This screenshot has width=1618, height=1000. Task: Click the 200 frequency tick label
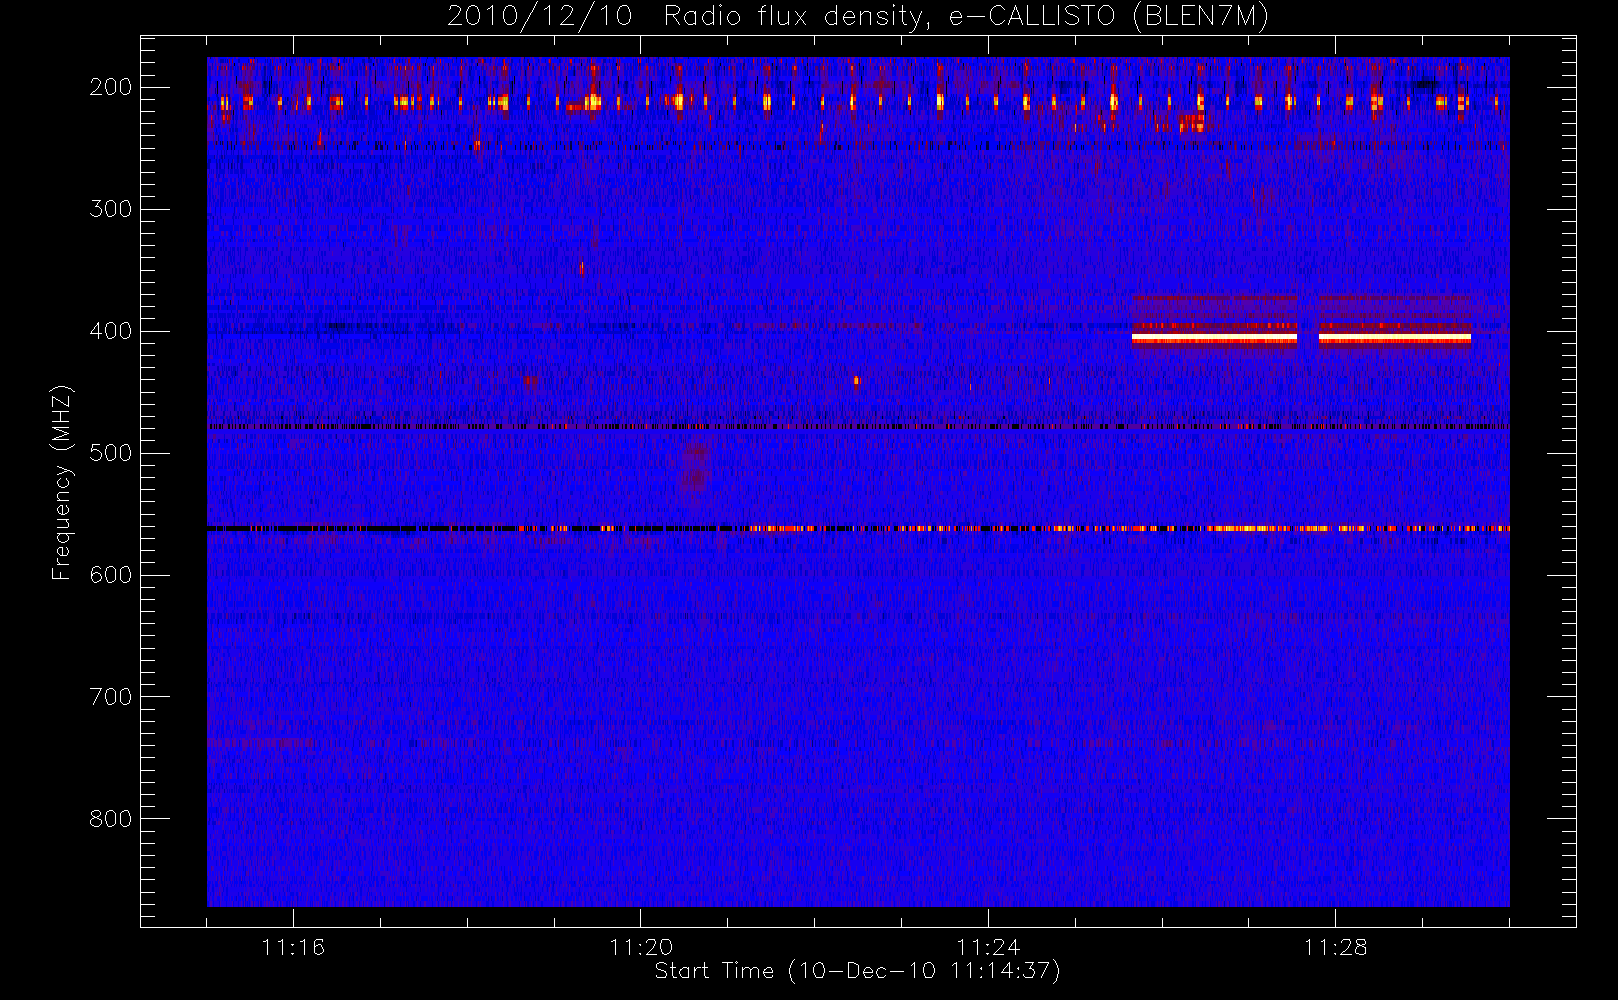110,87
